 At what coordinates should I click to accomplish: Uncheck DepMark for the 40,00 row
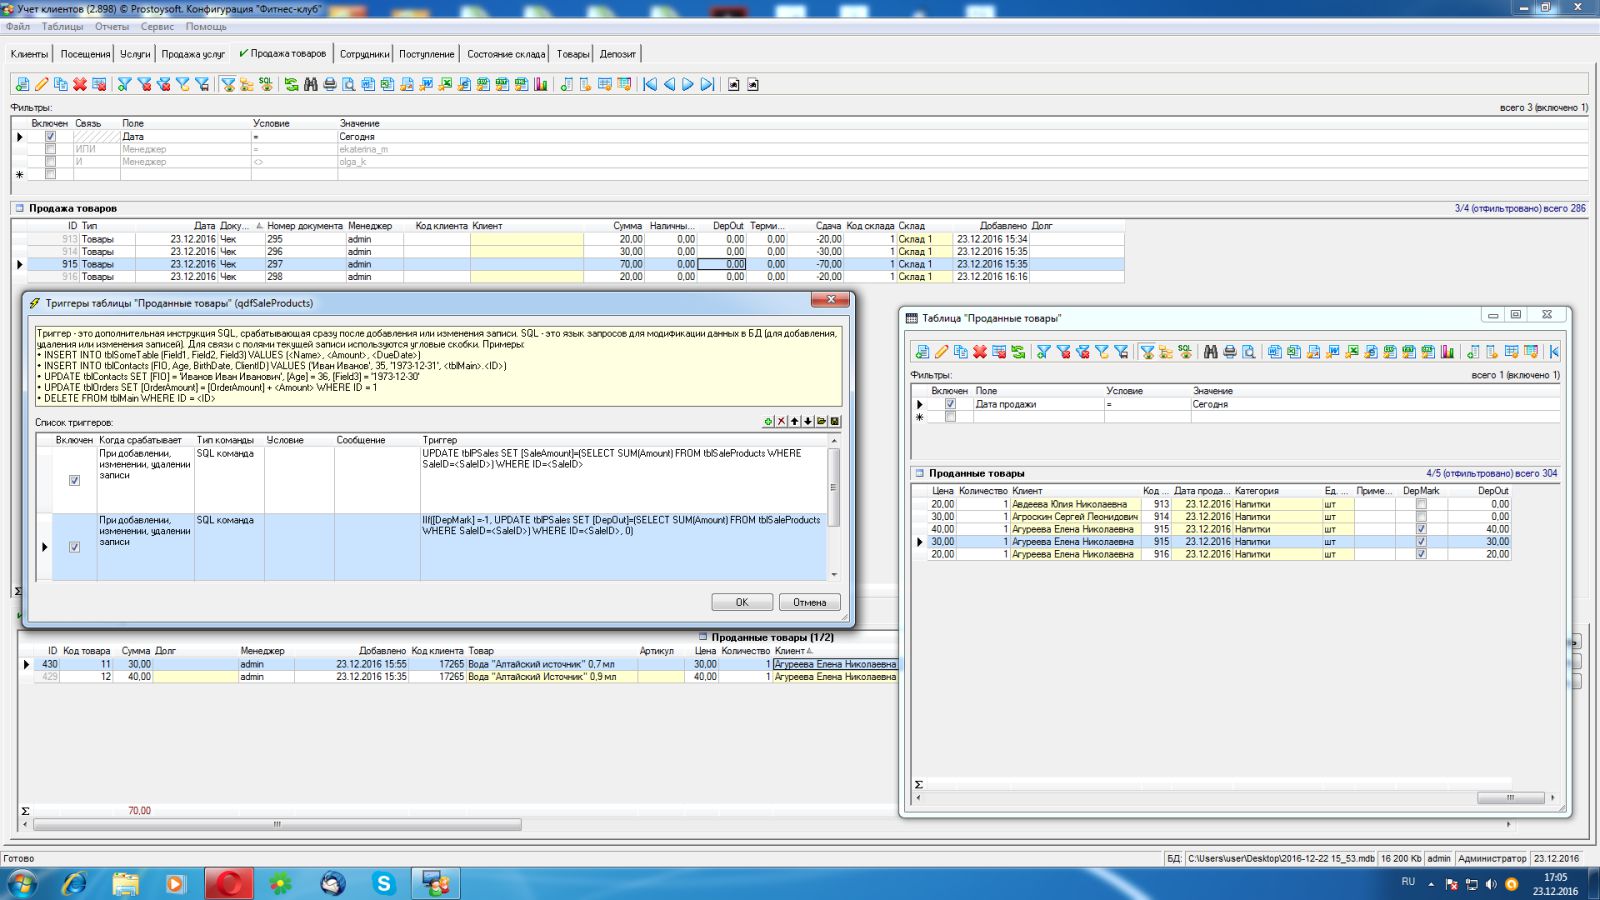coord(1421,529)
